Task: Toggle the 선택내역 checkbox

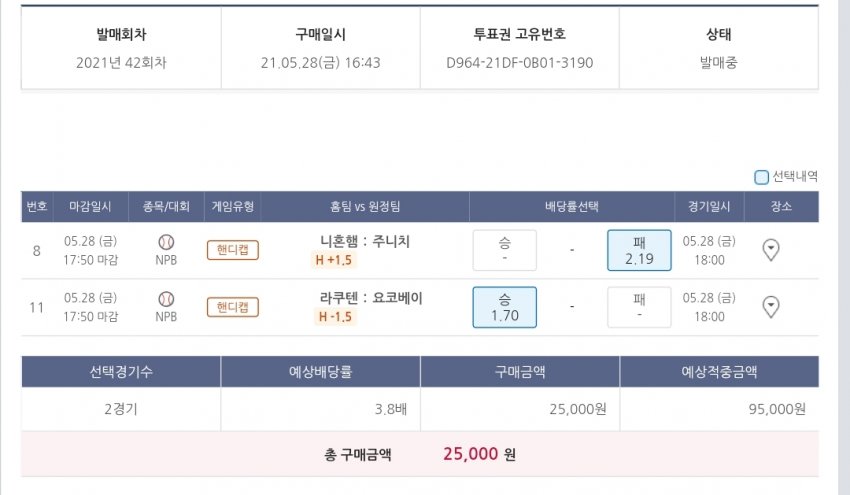Action: point(762,177)
